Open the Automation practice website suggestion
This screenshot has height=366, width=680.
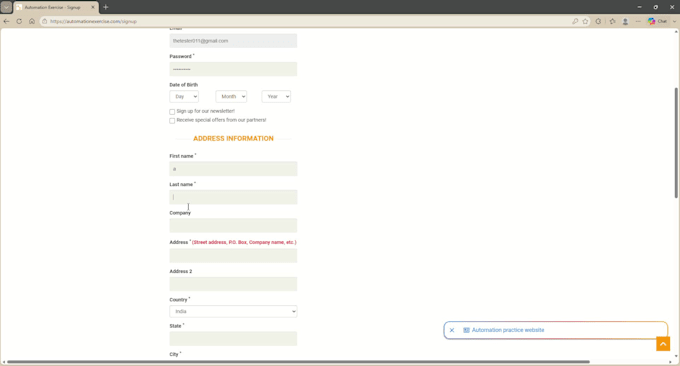click(508, 330)
